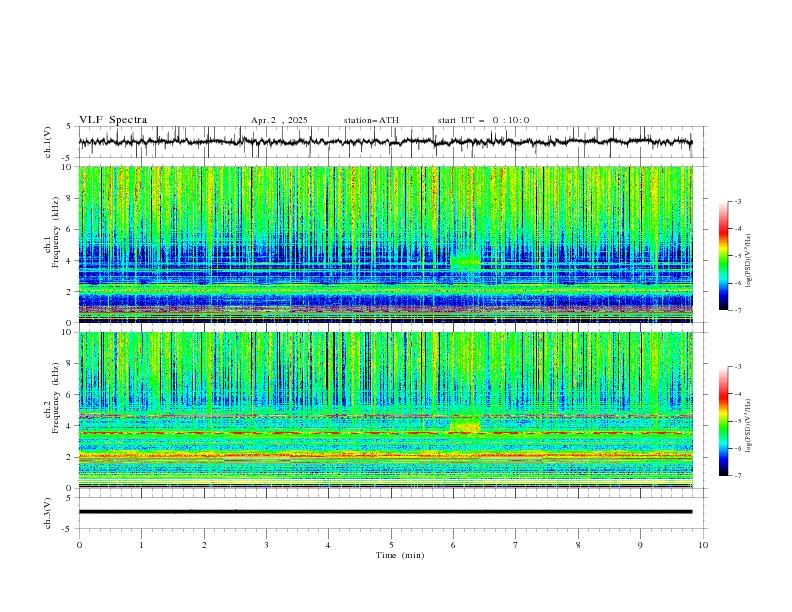Click the 4 kHz burst in ch.1 spectrogram

[465, 261]
